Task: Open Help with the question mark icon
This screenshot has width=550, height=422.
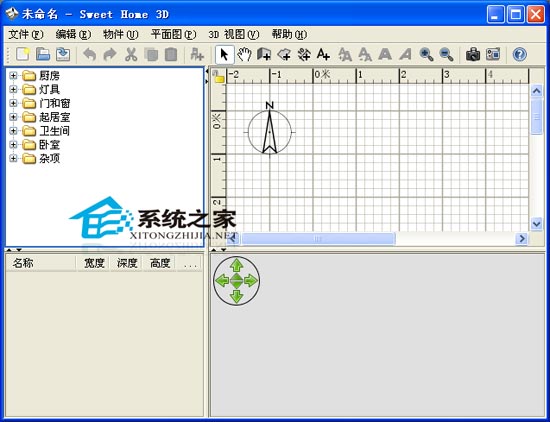Action: (x=519, y=54)
